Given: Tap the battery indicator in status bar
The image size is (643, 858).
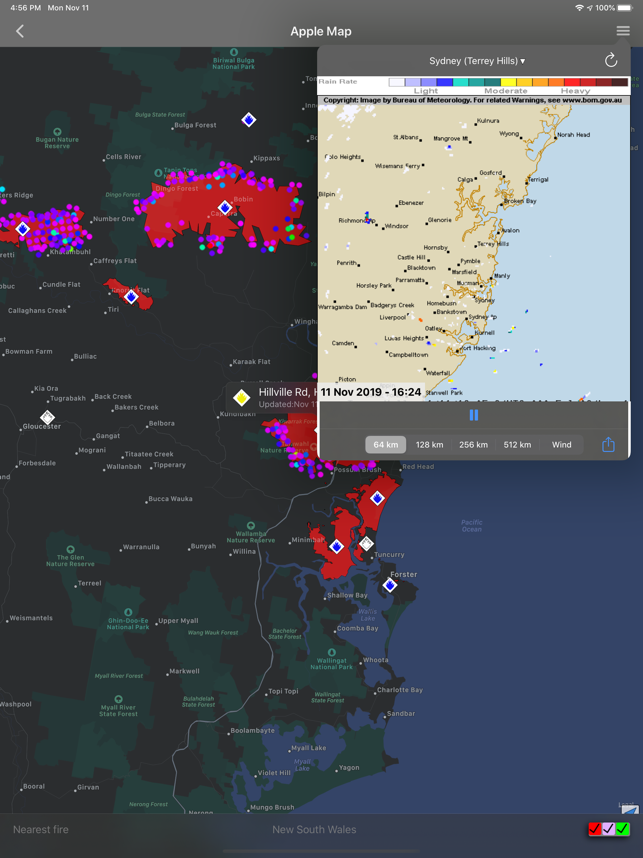Looking at the screenshot, I should click(625, 8).
